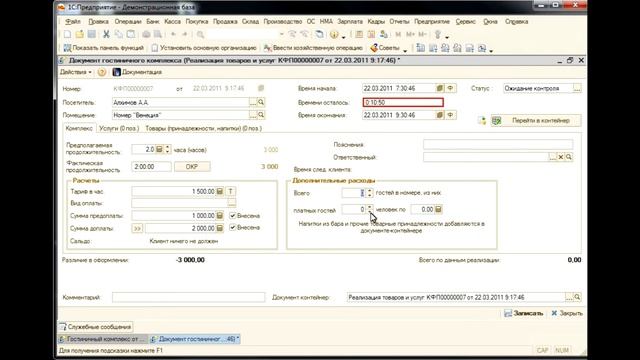Click the Пояснения input field
The width and height of the screenshot is (640, 360).
[x=498, y=144]
